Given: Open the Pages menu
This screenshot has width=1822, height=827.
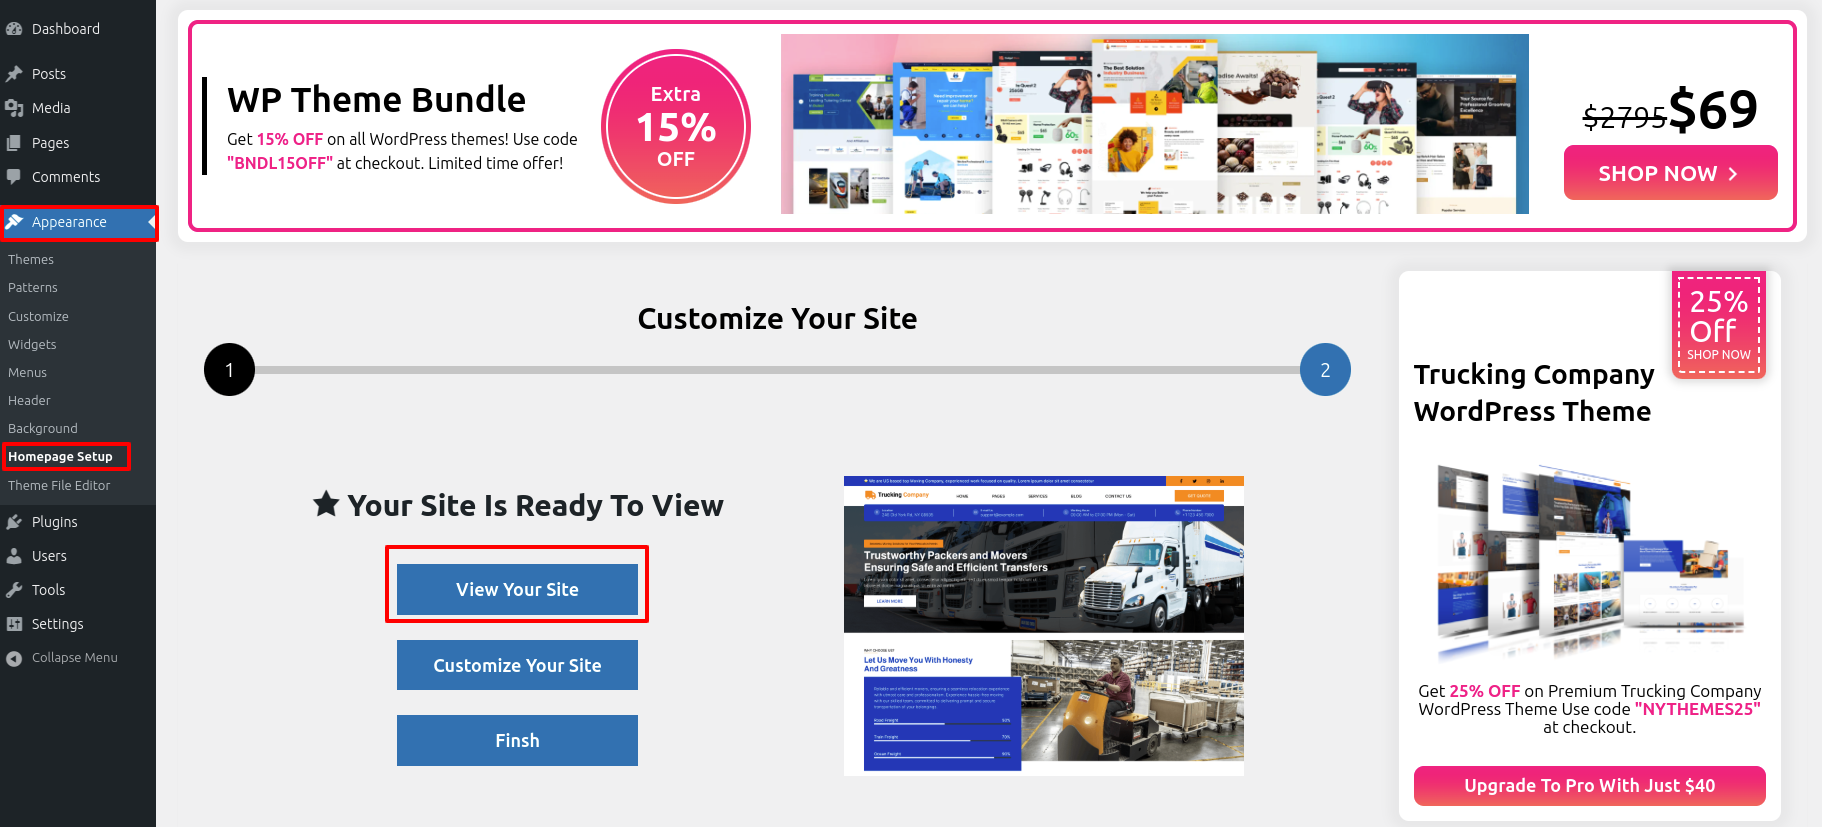Looking at the screenshot, I should (50, 143).
